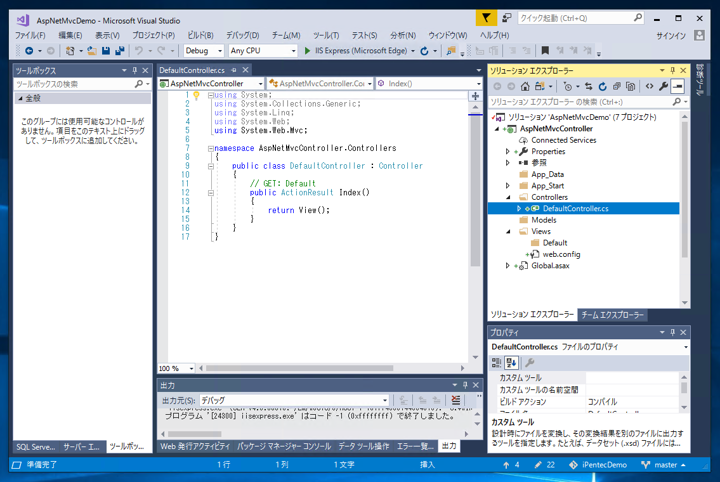Open Properties via the wrench icon in Solution Explorer
This screenshot has width=720, height=482.
point(664,86)
